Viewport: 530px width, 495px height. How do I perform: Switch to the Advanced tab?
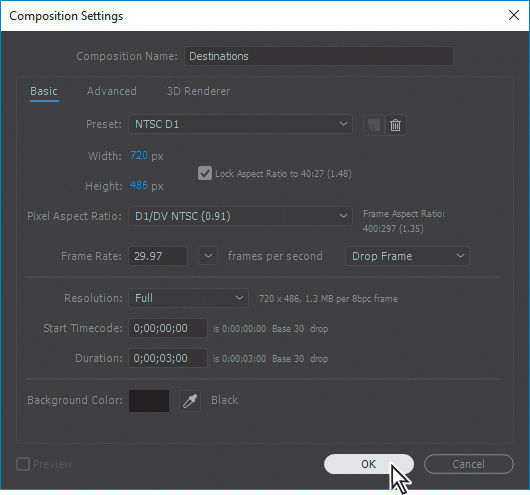click(112, 91)
